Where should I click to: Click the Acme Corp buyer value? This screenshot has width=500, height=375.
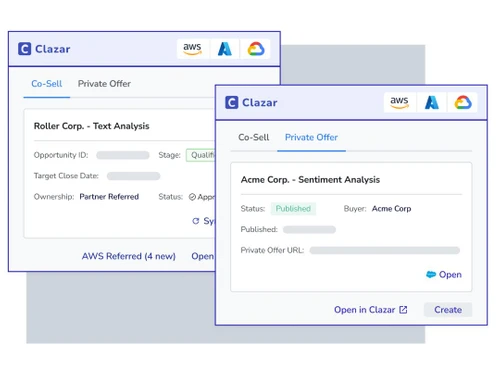pos(391,209)
